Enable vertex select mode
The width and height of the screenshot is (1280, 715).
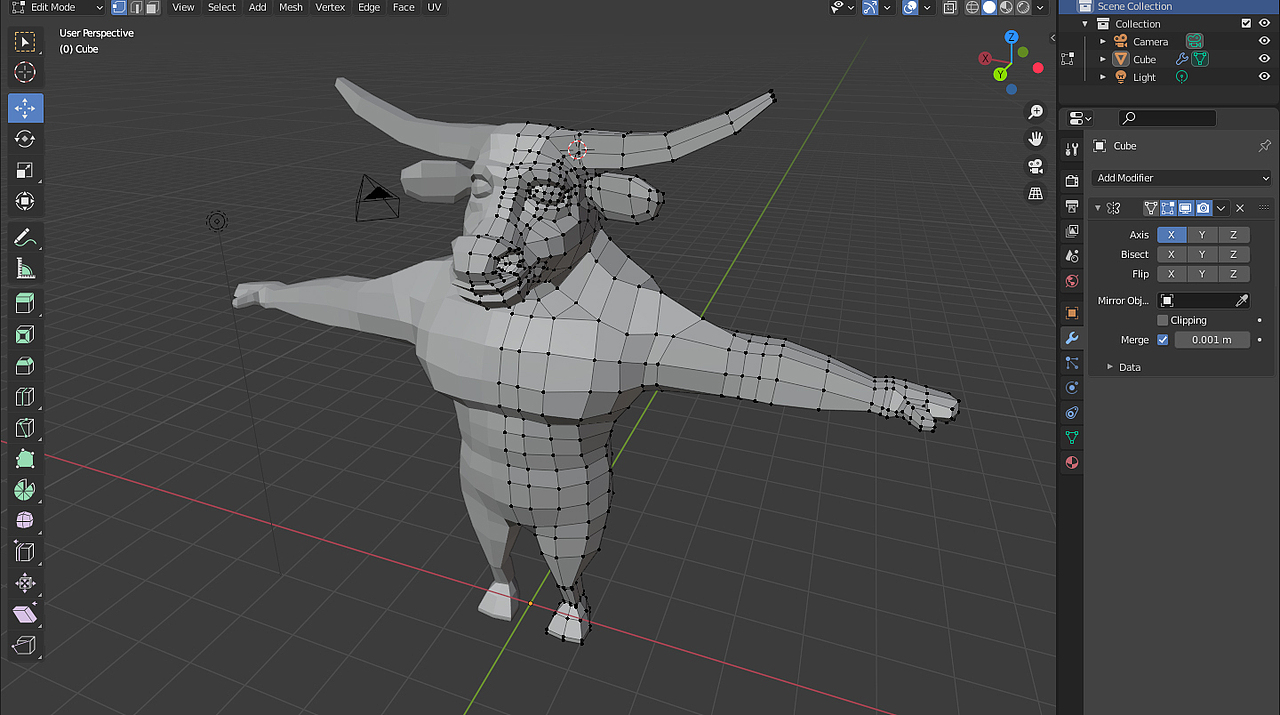(119, 7)
